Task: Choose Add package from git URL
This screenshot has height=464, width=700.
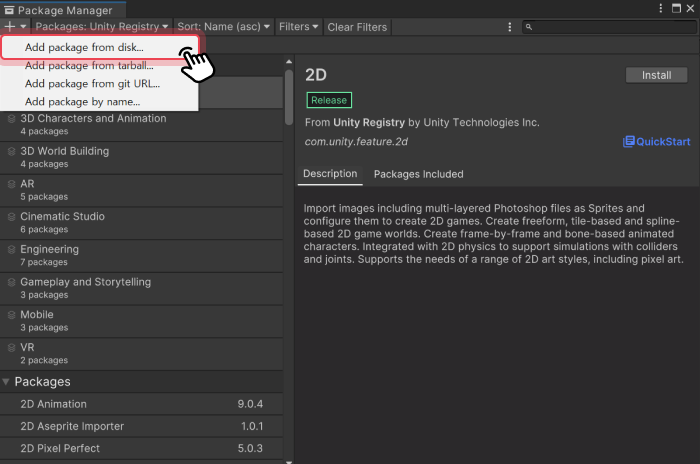Action: [x=92, y=84]
